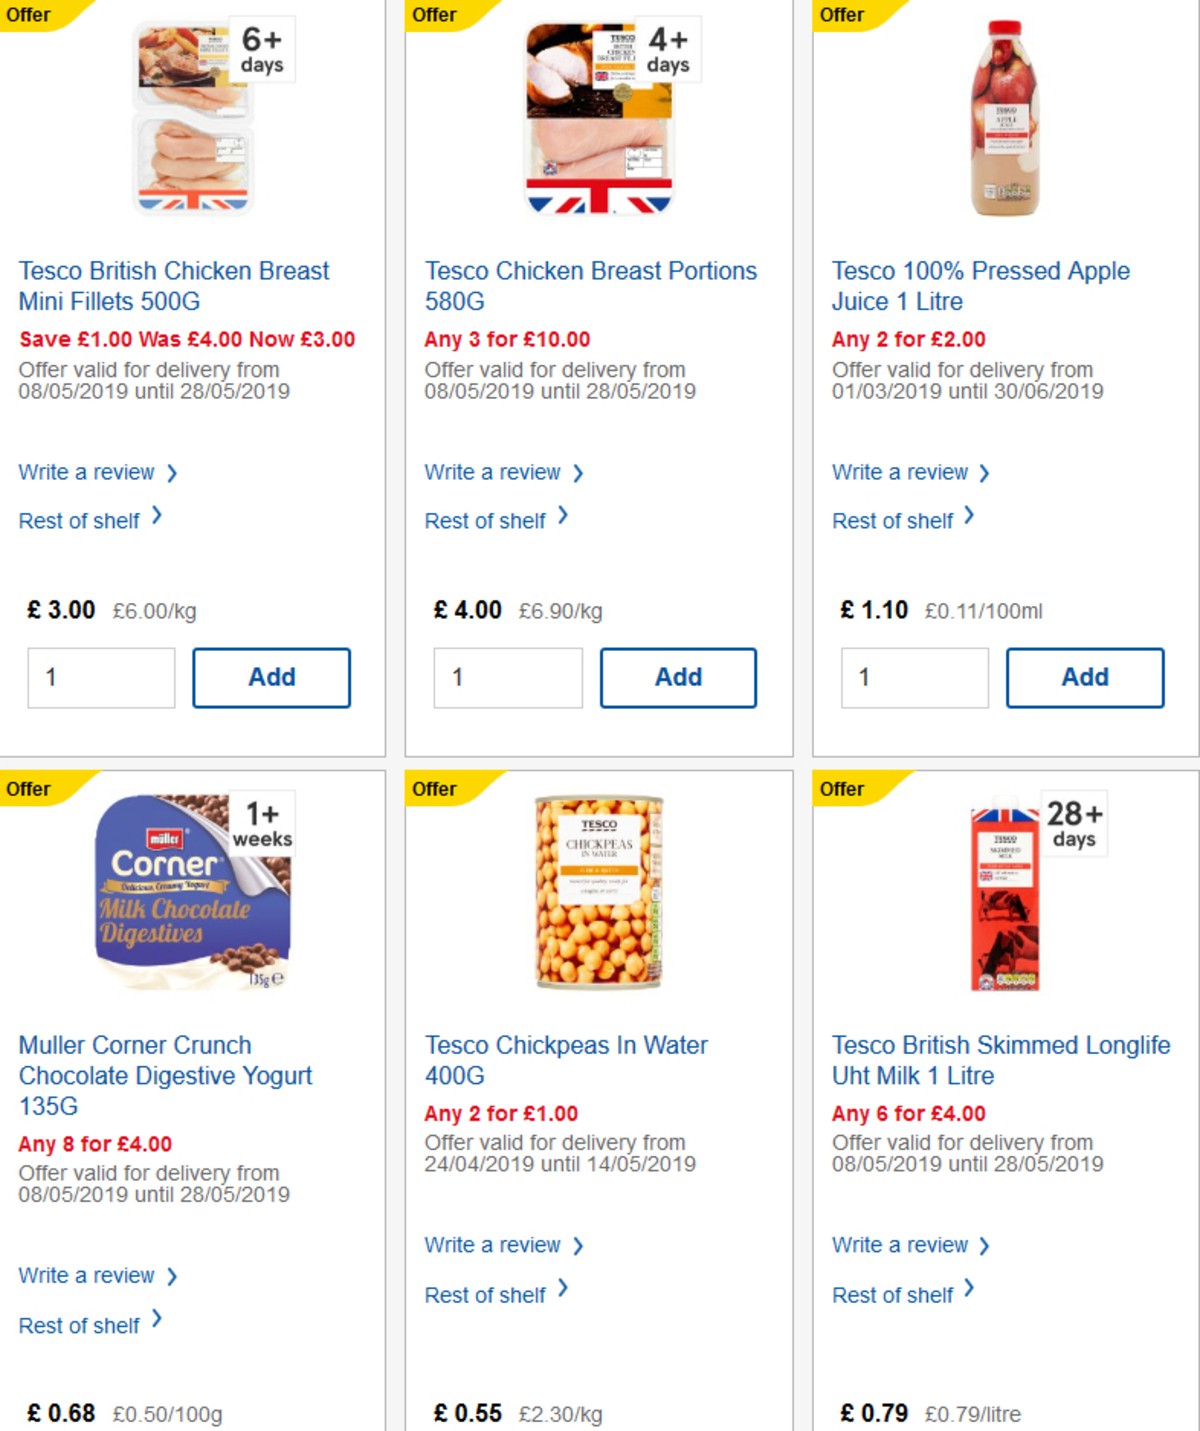Add Tesco Chicken Breast Portions 580G to basket

click(678, 677)
